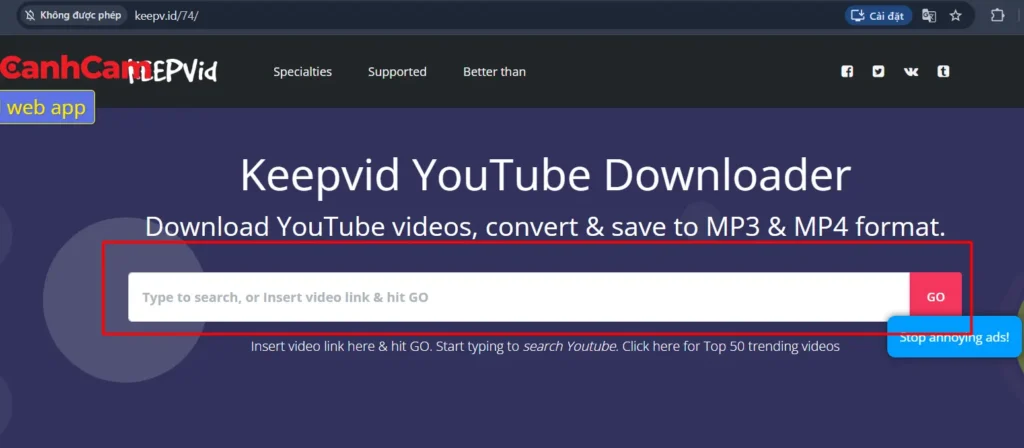Image resolution: width=1024 pixels, height=448 pixels.
Task: Click the Stop annoying ads! button
Action: click(954, 337)
